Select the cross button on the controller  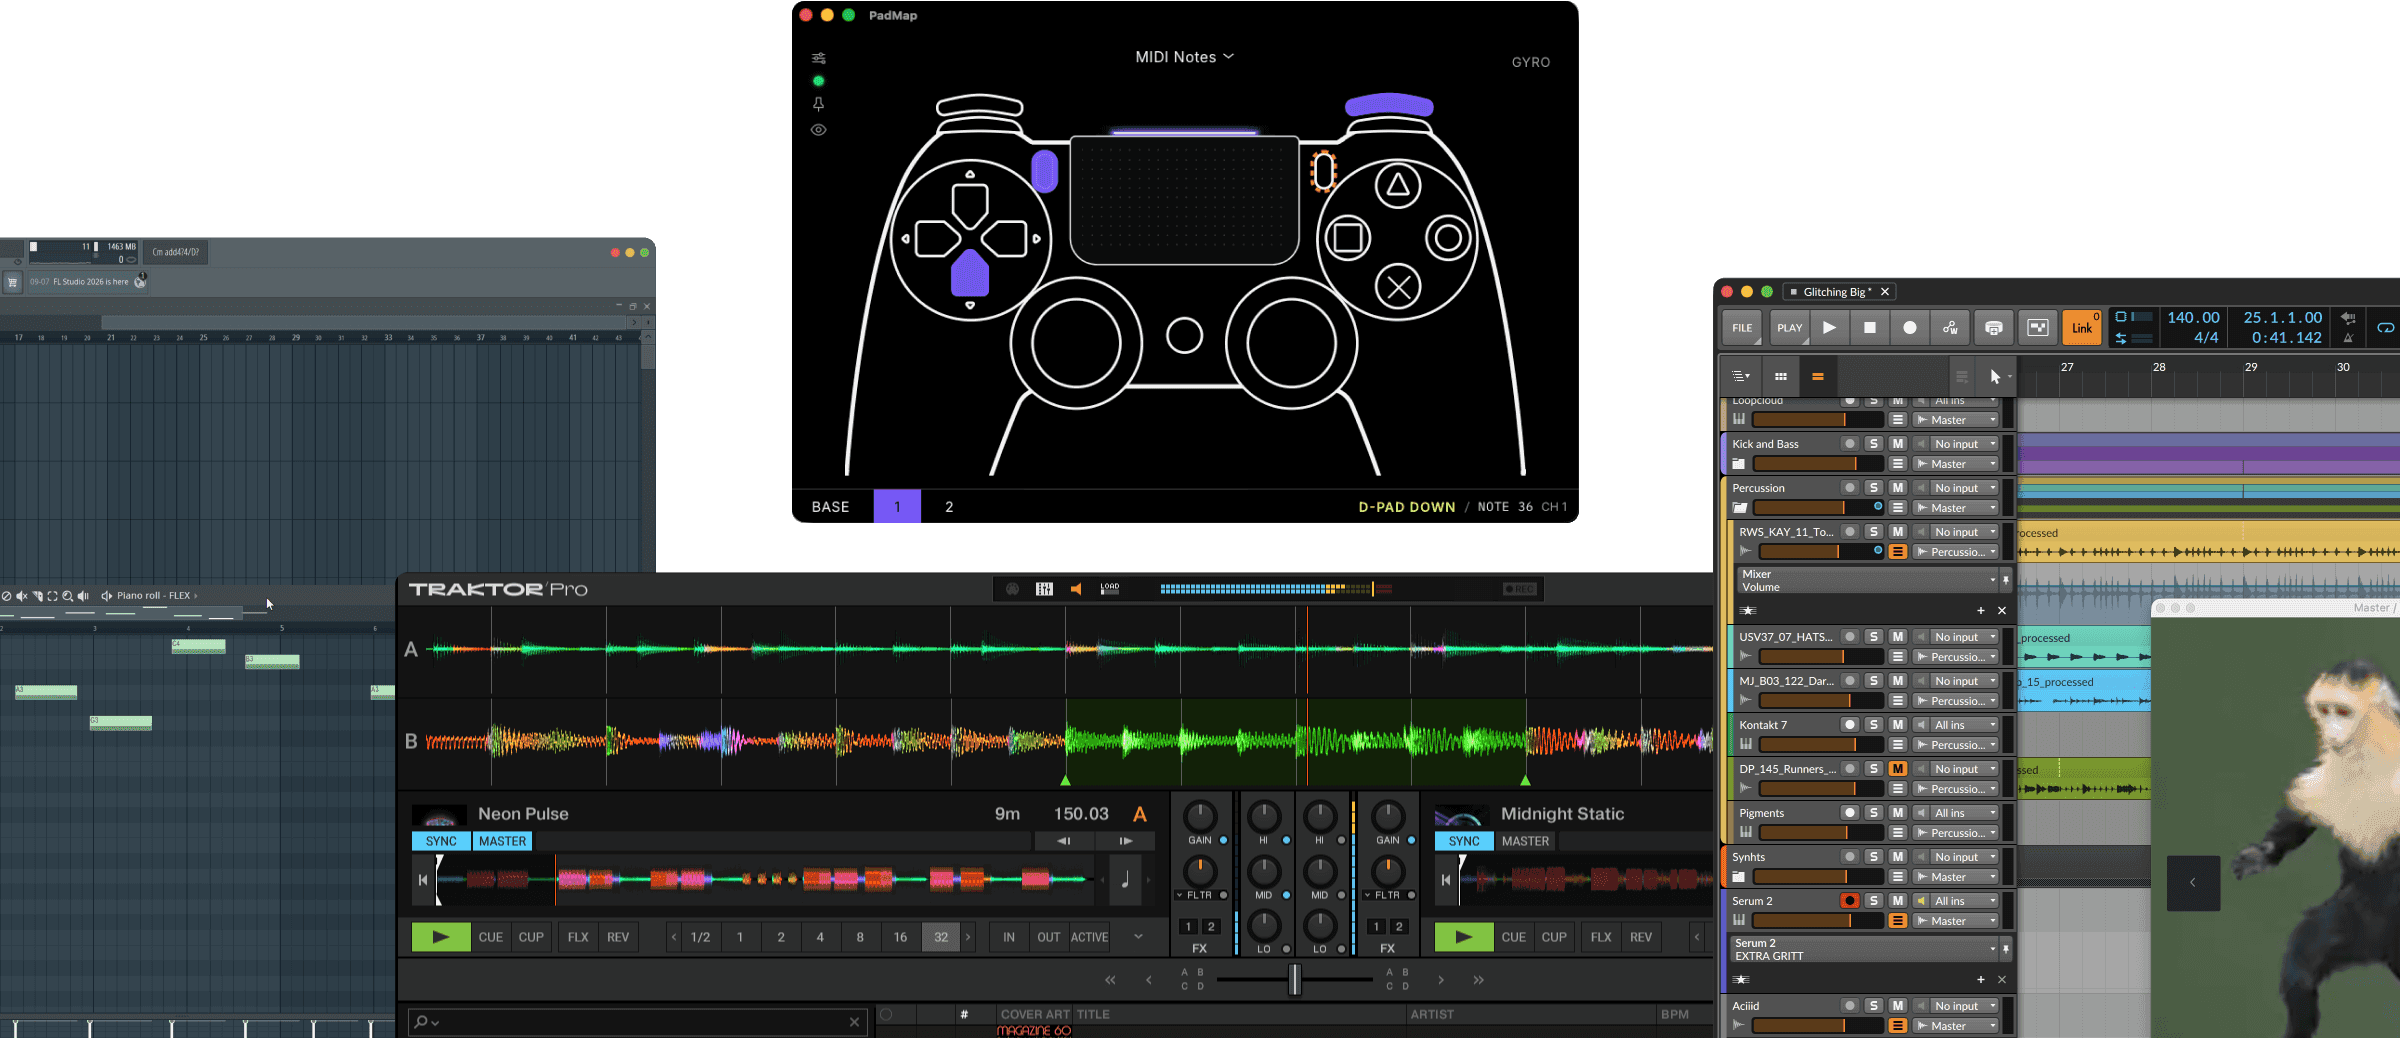click(x=1398, y=288)
